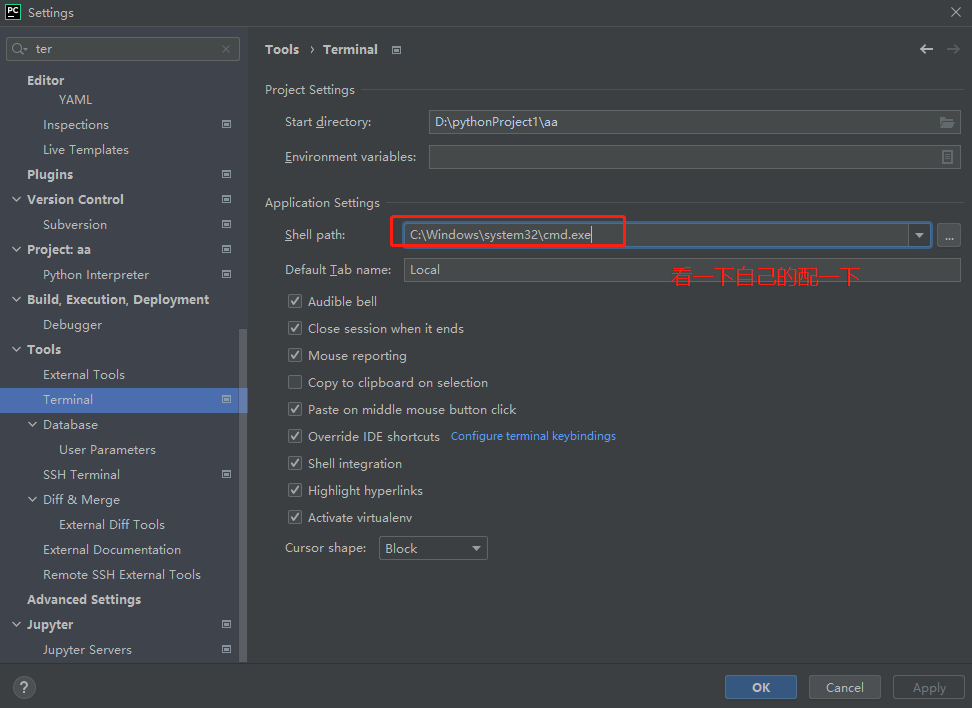Click into the settings search box
Screen dimensions: 972x708
pyautogui.click(x=123, y=49)
